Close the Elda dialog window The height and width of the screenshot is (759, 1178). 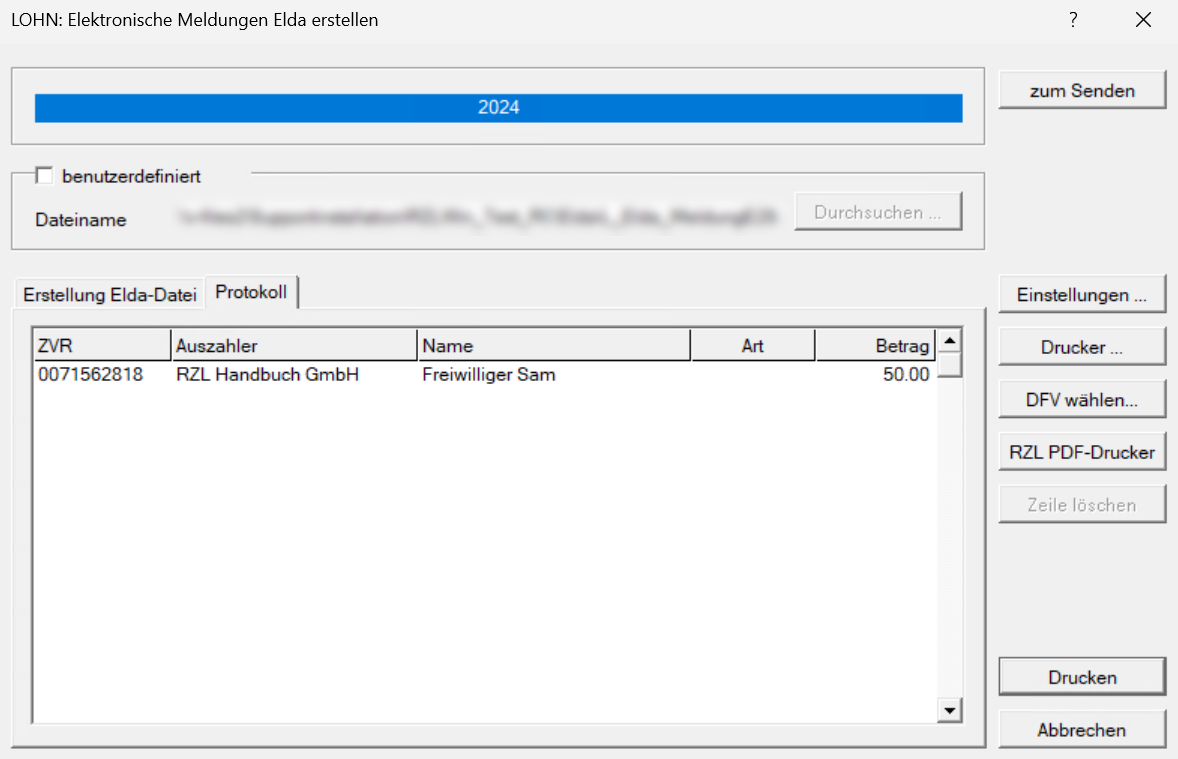click(1144, 20)
